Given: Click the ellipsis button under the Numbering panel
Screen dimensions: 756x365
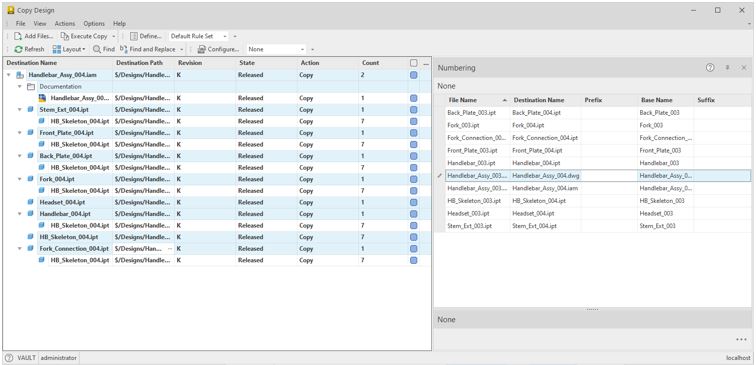Looking at the screenshot, I should 742,339.
